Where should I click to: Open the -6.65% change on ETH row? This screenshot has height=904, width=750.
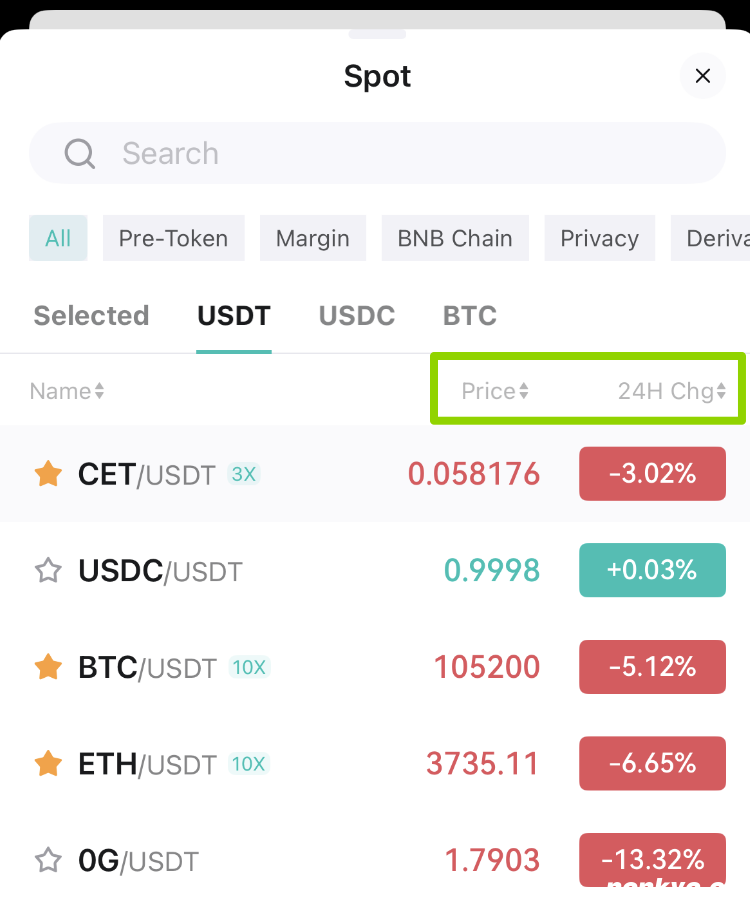click(x=652, y=763)
